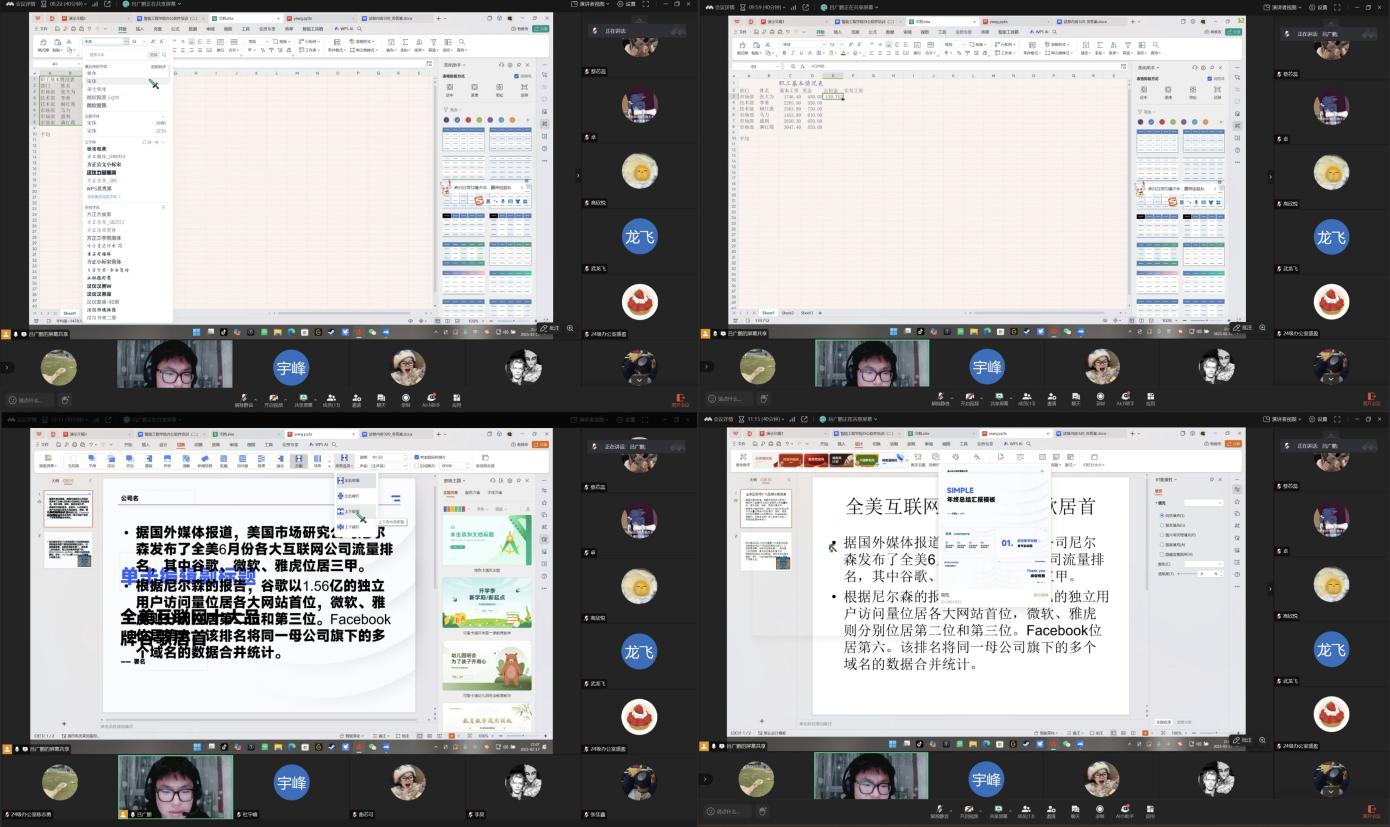The image size is (1390, 827).
Task: Expand participant strip arrow at left of bottom-left window
Action: point(7,780)
